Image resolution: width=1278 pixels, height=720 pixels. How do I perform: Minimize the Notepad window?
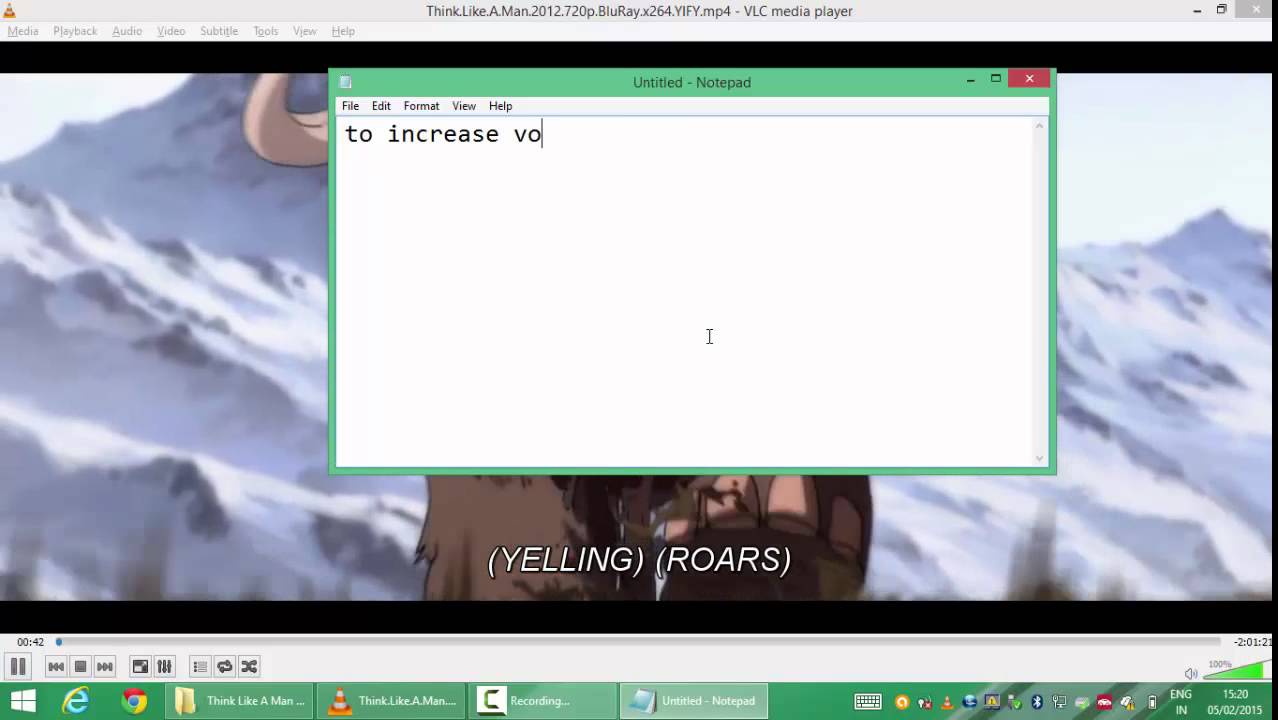click(970, 80)
